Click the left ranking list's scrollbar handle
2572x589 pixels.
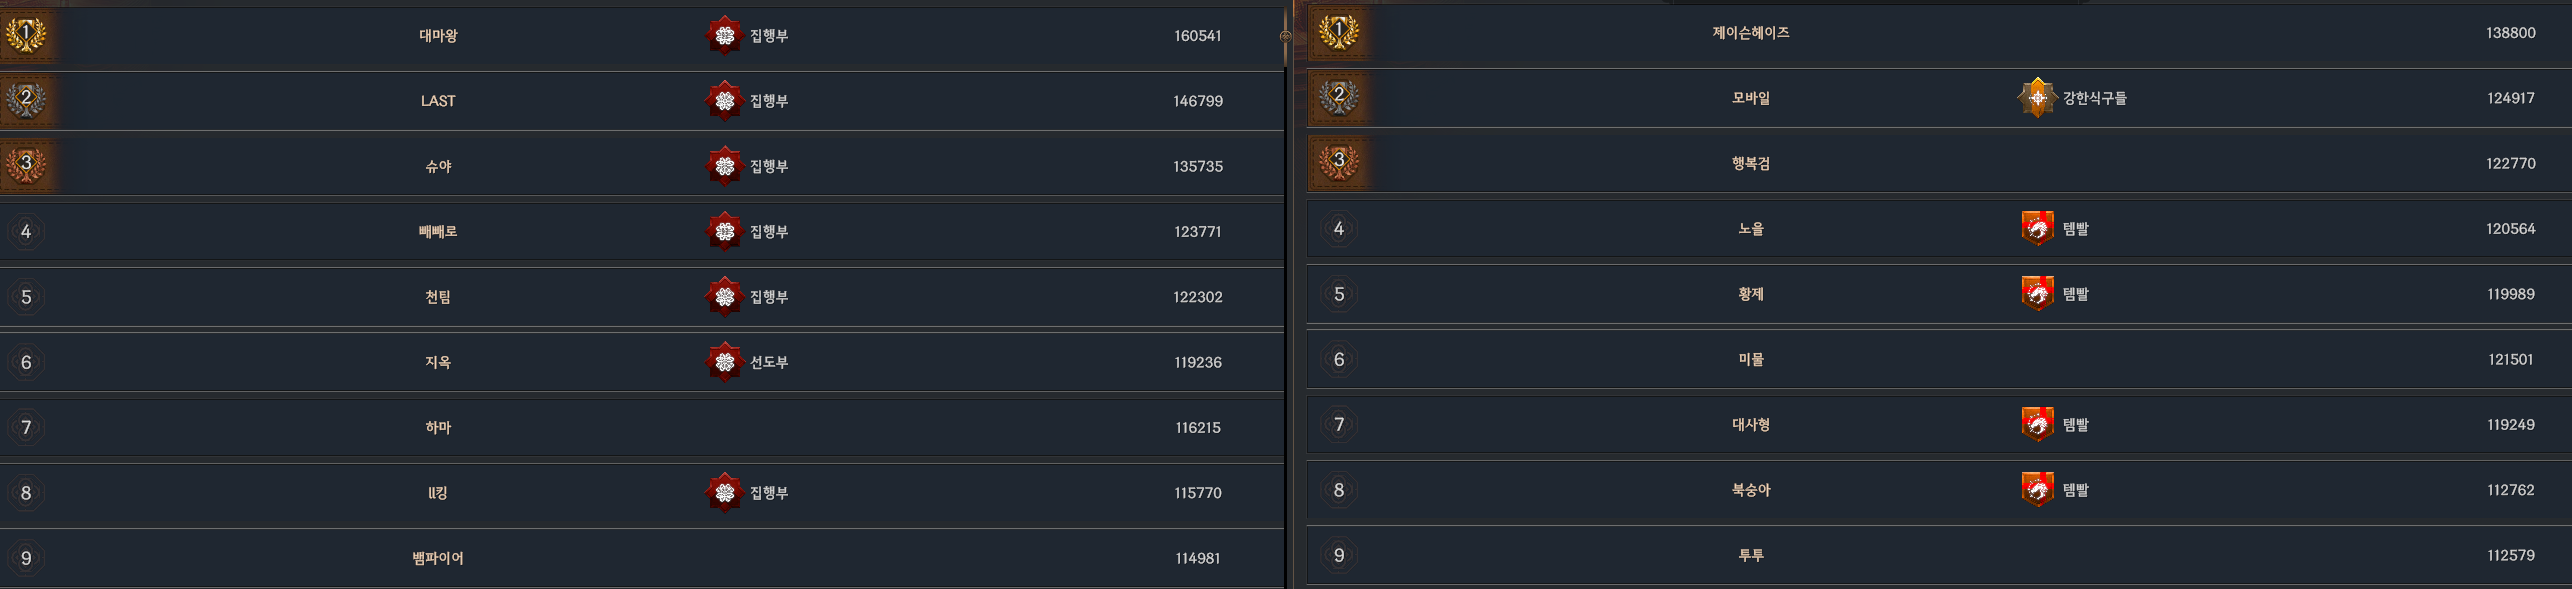point(1285,36)
